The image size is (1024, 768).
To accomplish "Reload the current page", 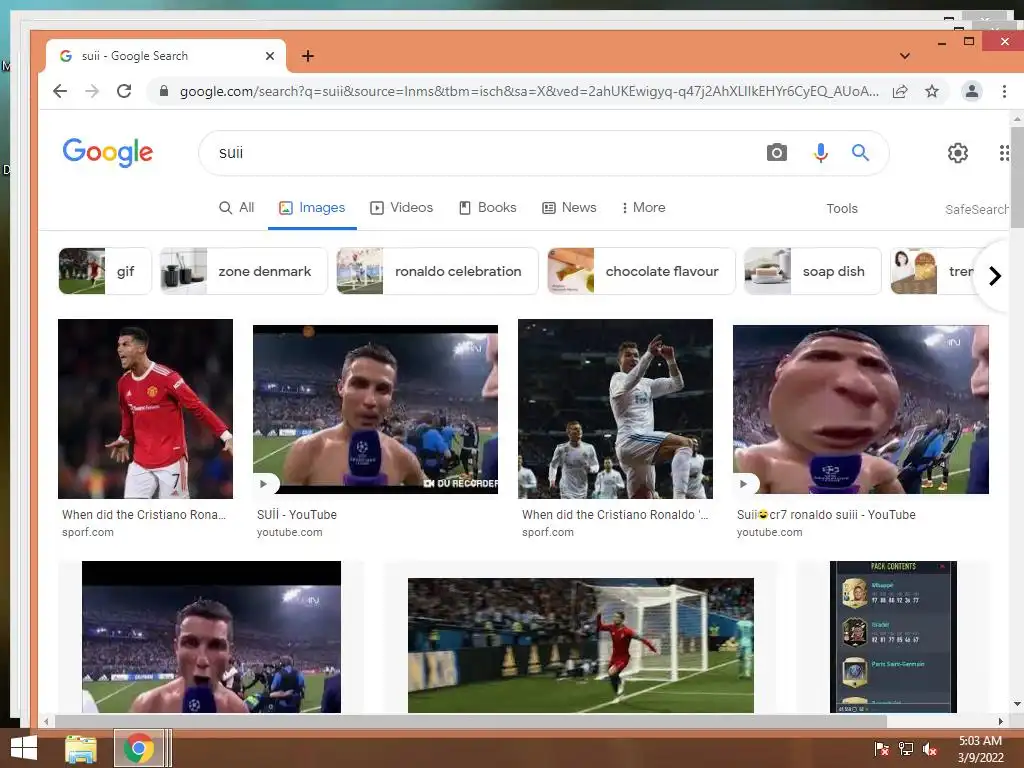I will click(x=124, y=91).
